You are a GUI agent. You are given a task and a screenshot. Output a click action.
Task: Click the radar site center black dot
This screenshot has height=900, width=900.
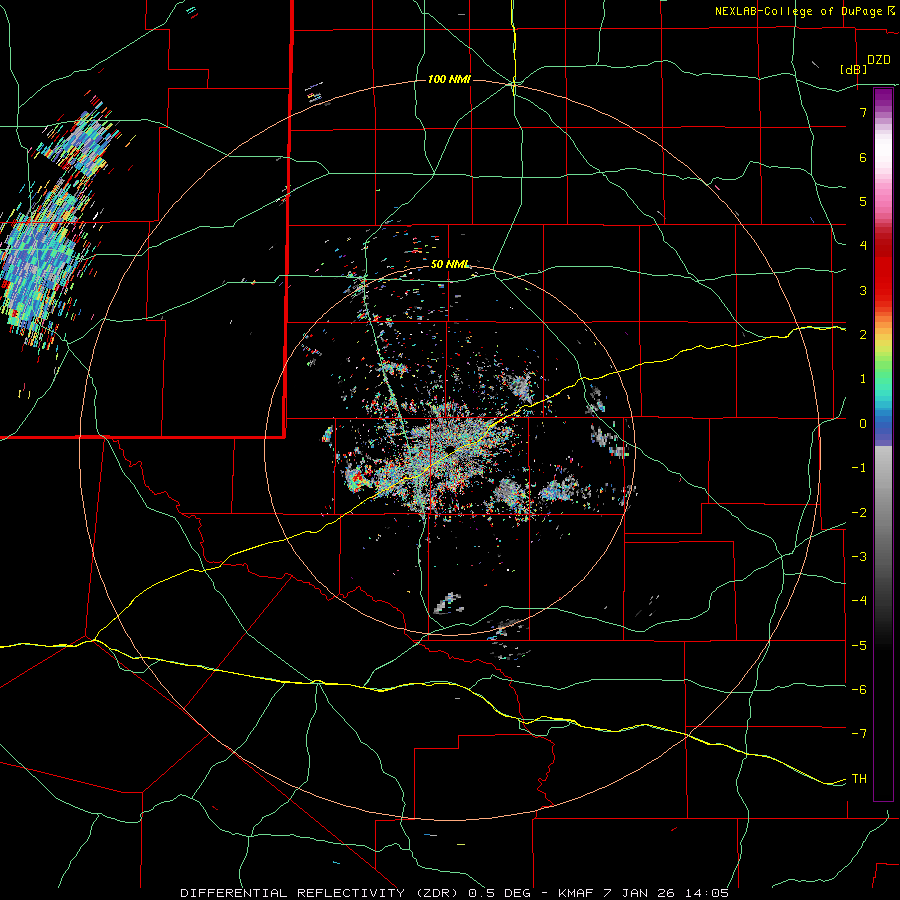(x=449, y=449)
